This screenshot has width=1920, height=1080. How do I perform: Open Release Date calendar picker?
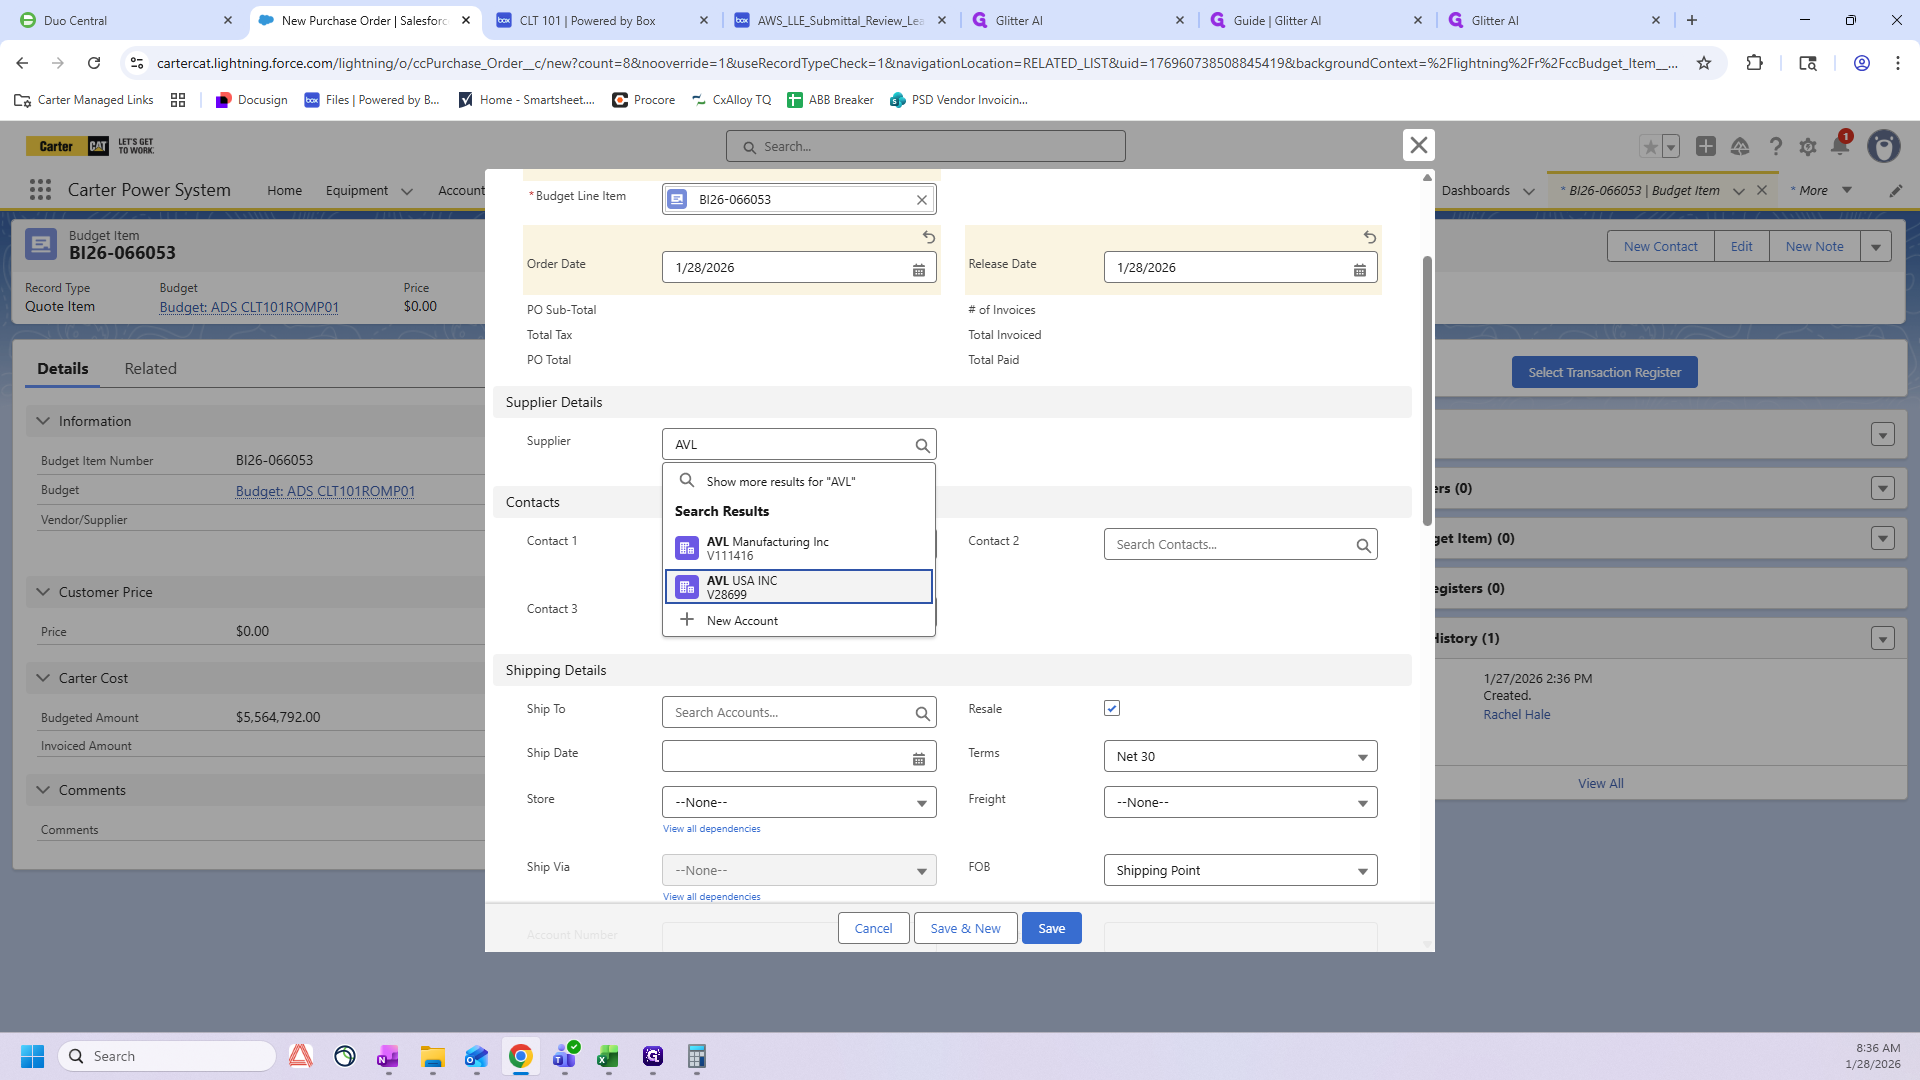(1360, 270)
